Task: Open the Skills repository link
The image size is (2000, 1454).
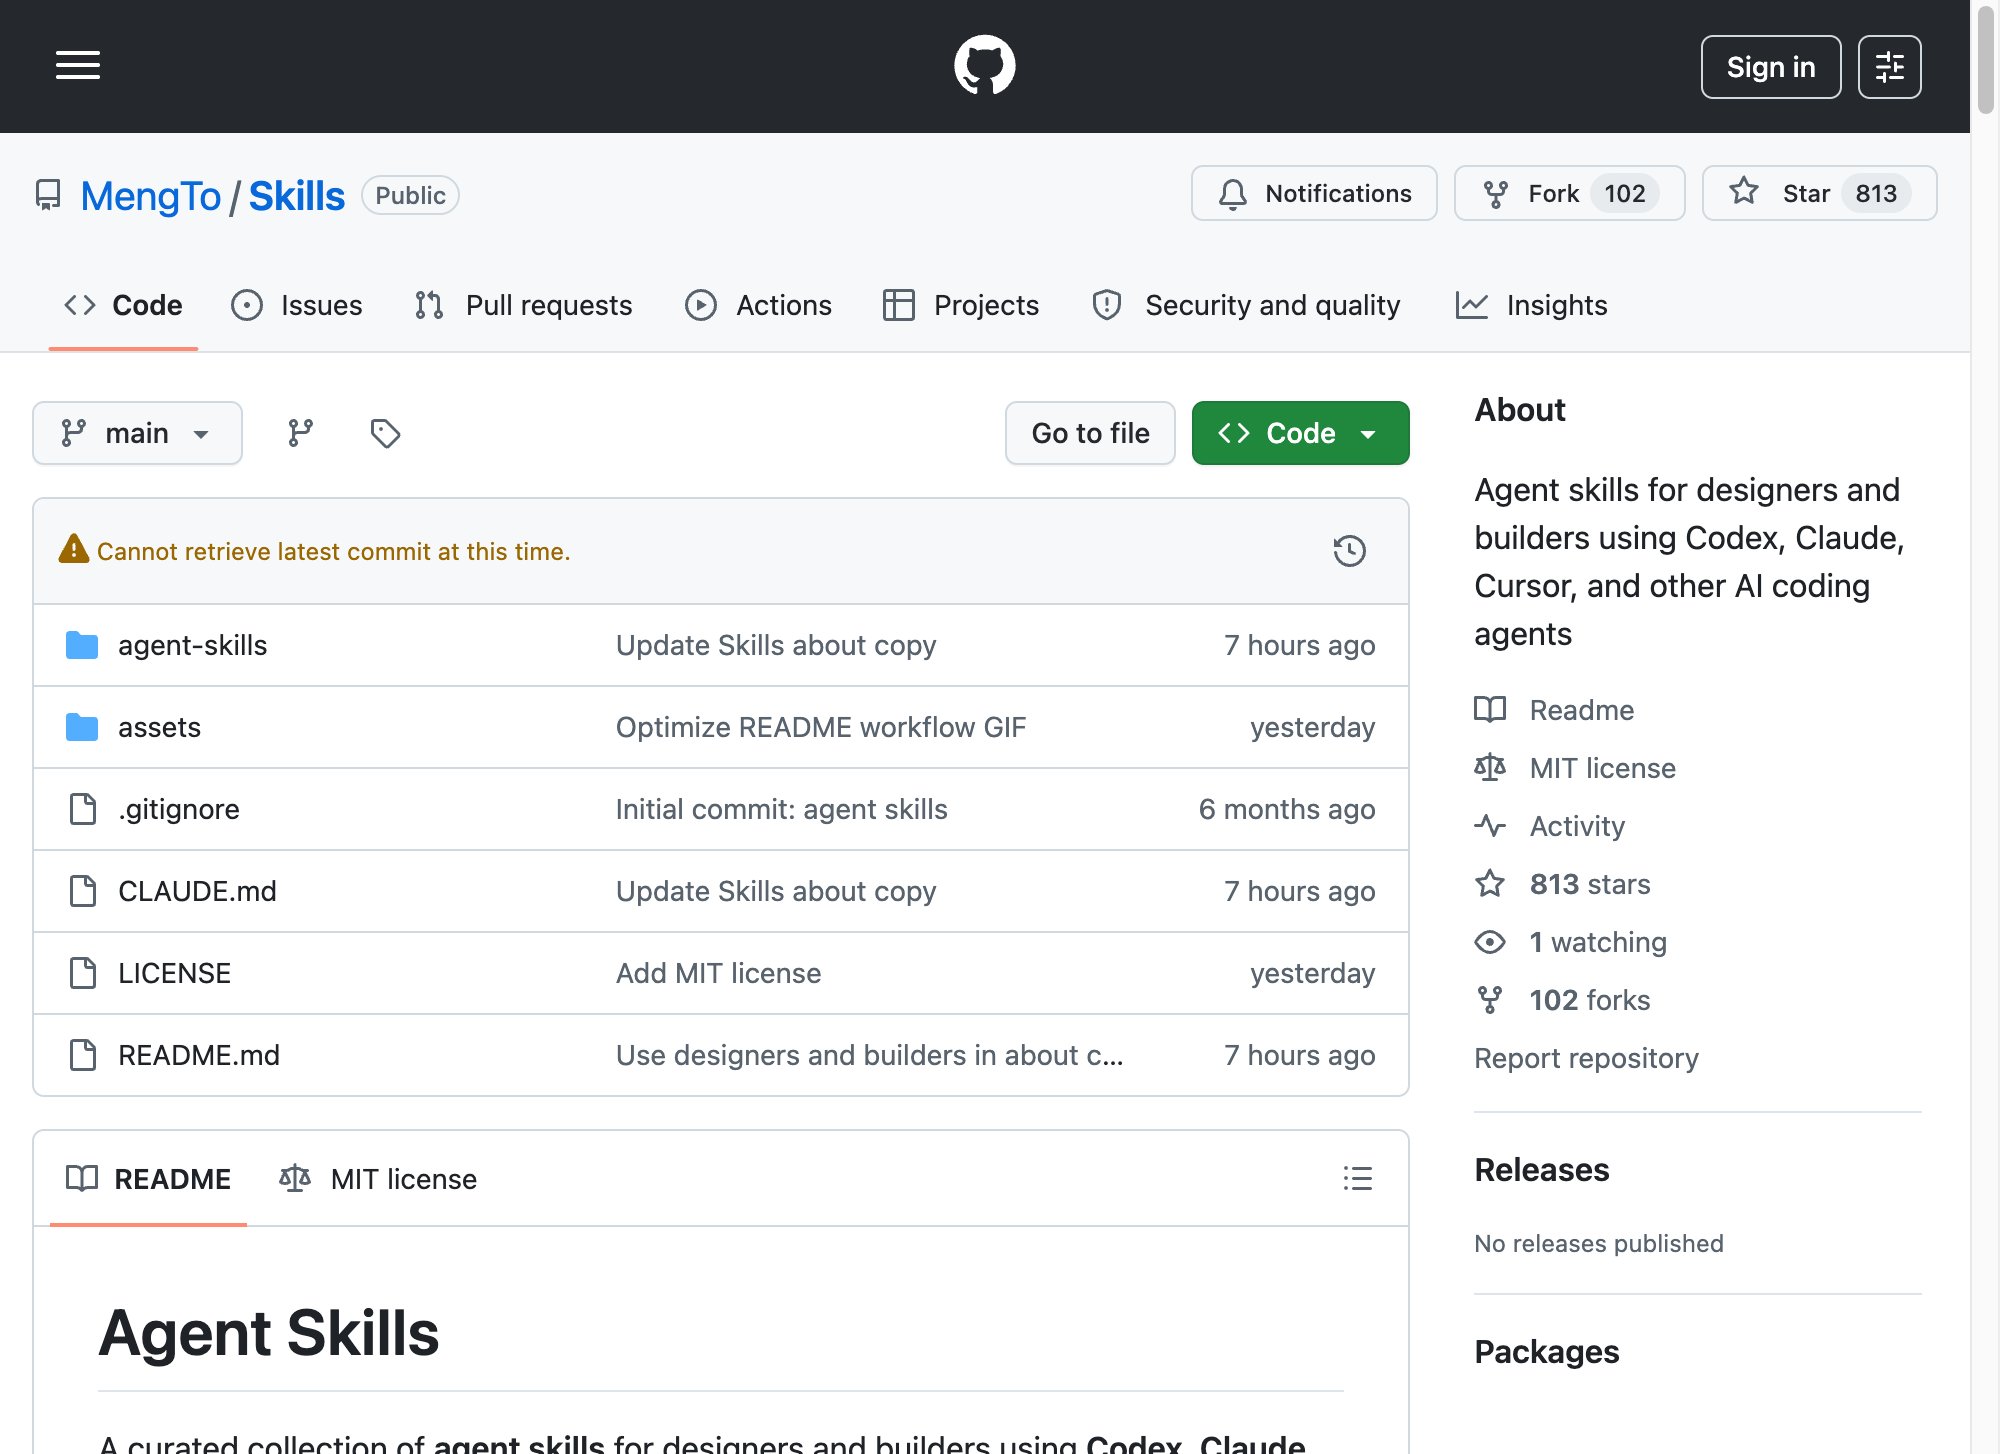Action: [296, 196]
